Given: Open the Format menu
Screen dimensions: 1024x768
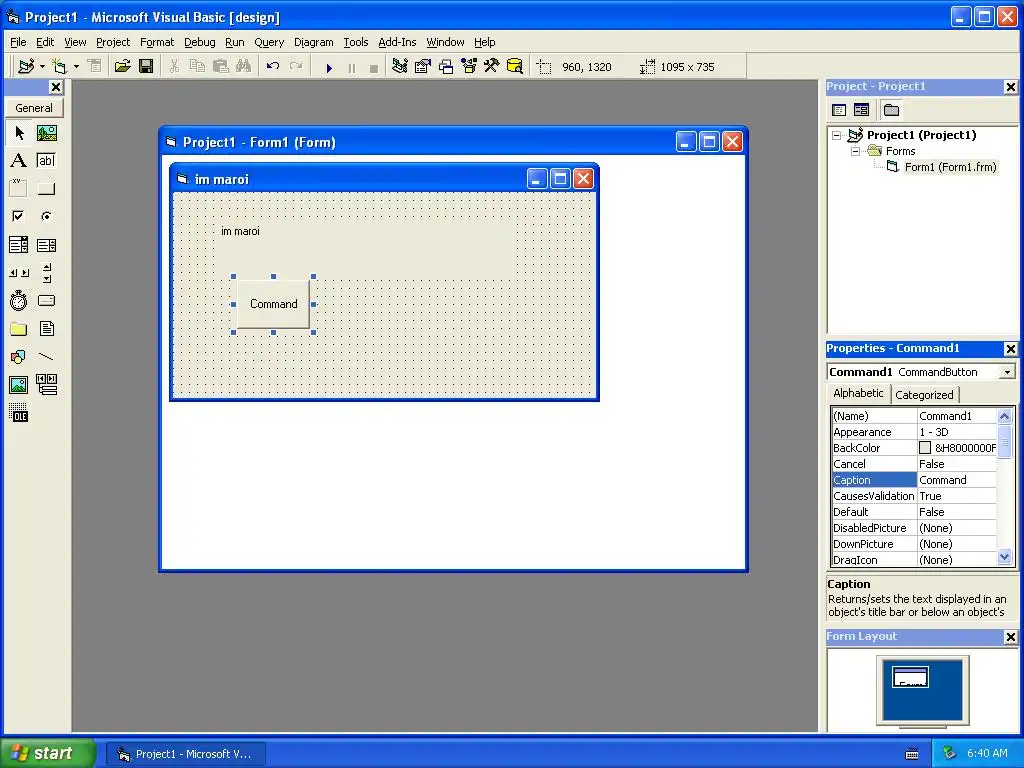Looking at the screenshot, I should pyautogui.click(x=157, y=42).
